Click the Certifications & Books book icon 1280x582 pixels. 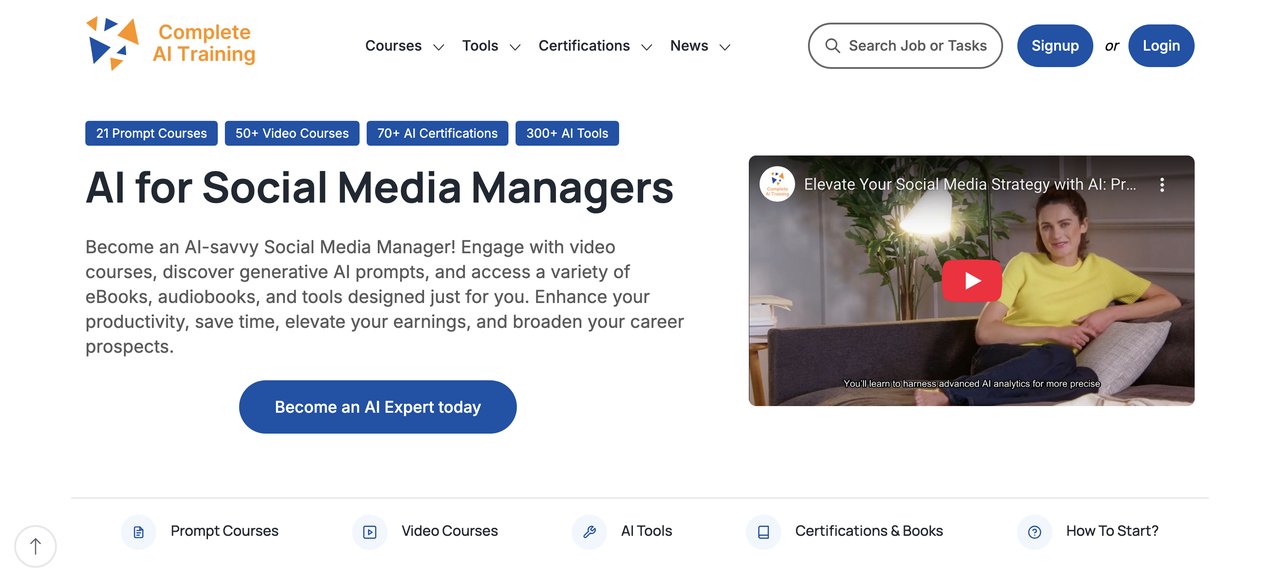tap(763, 531)
